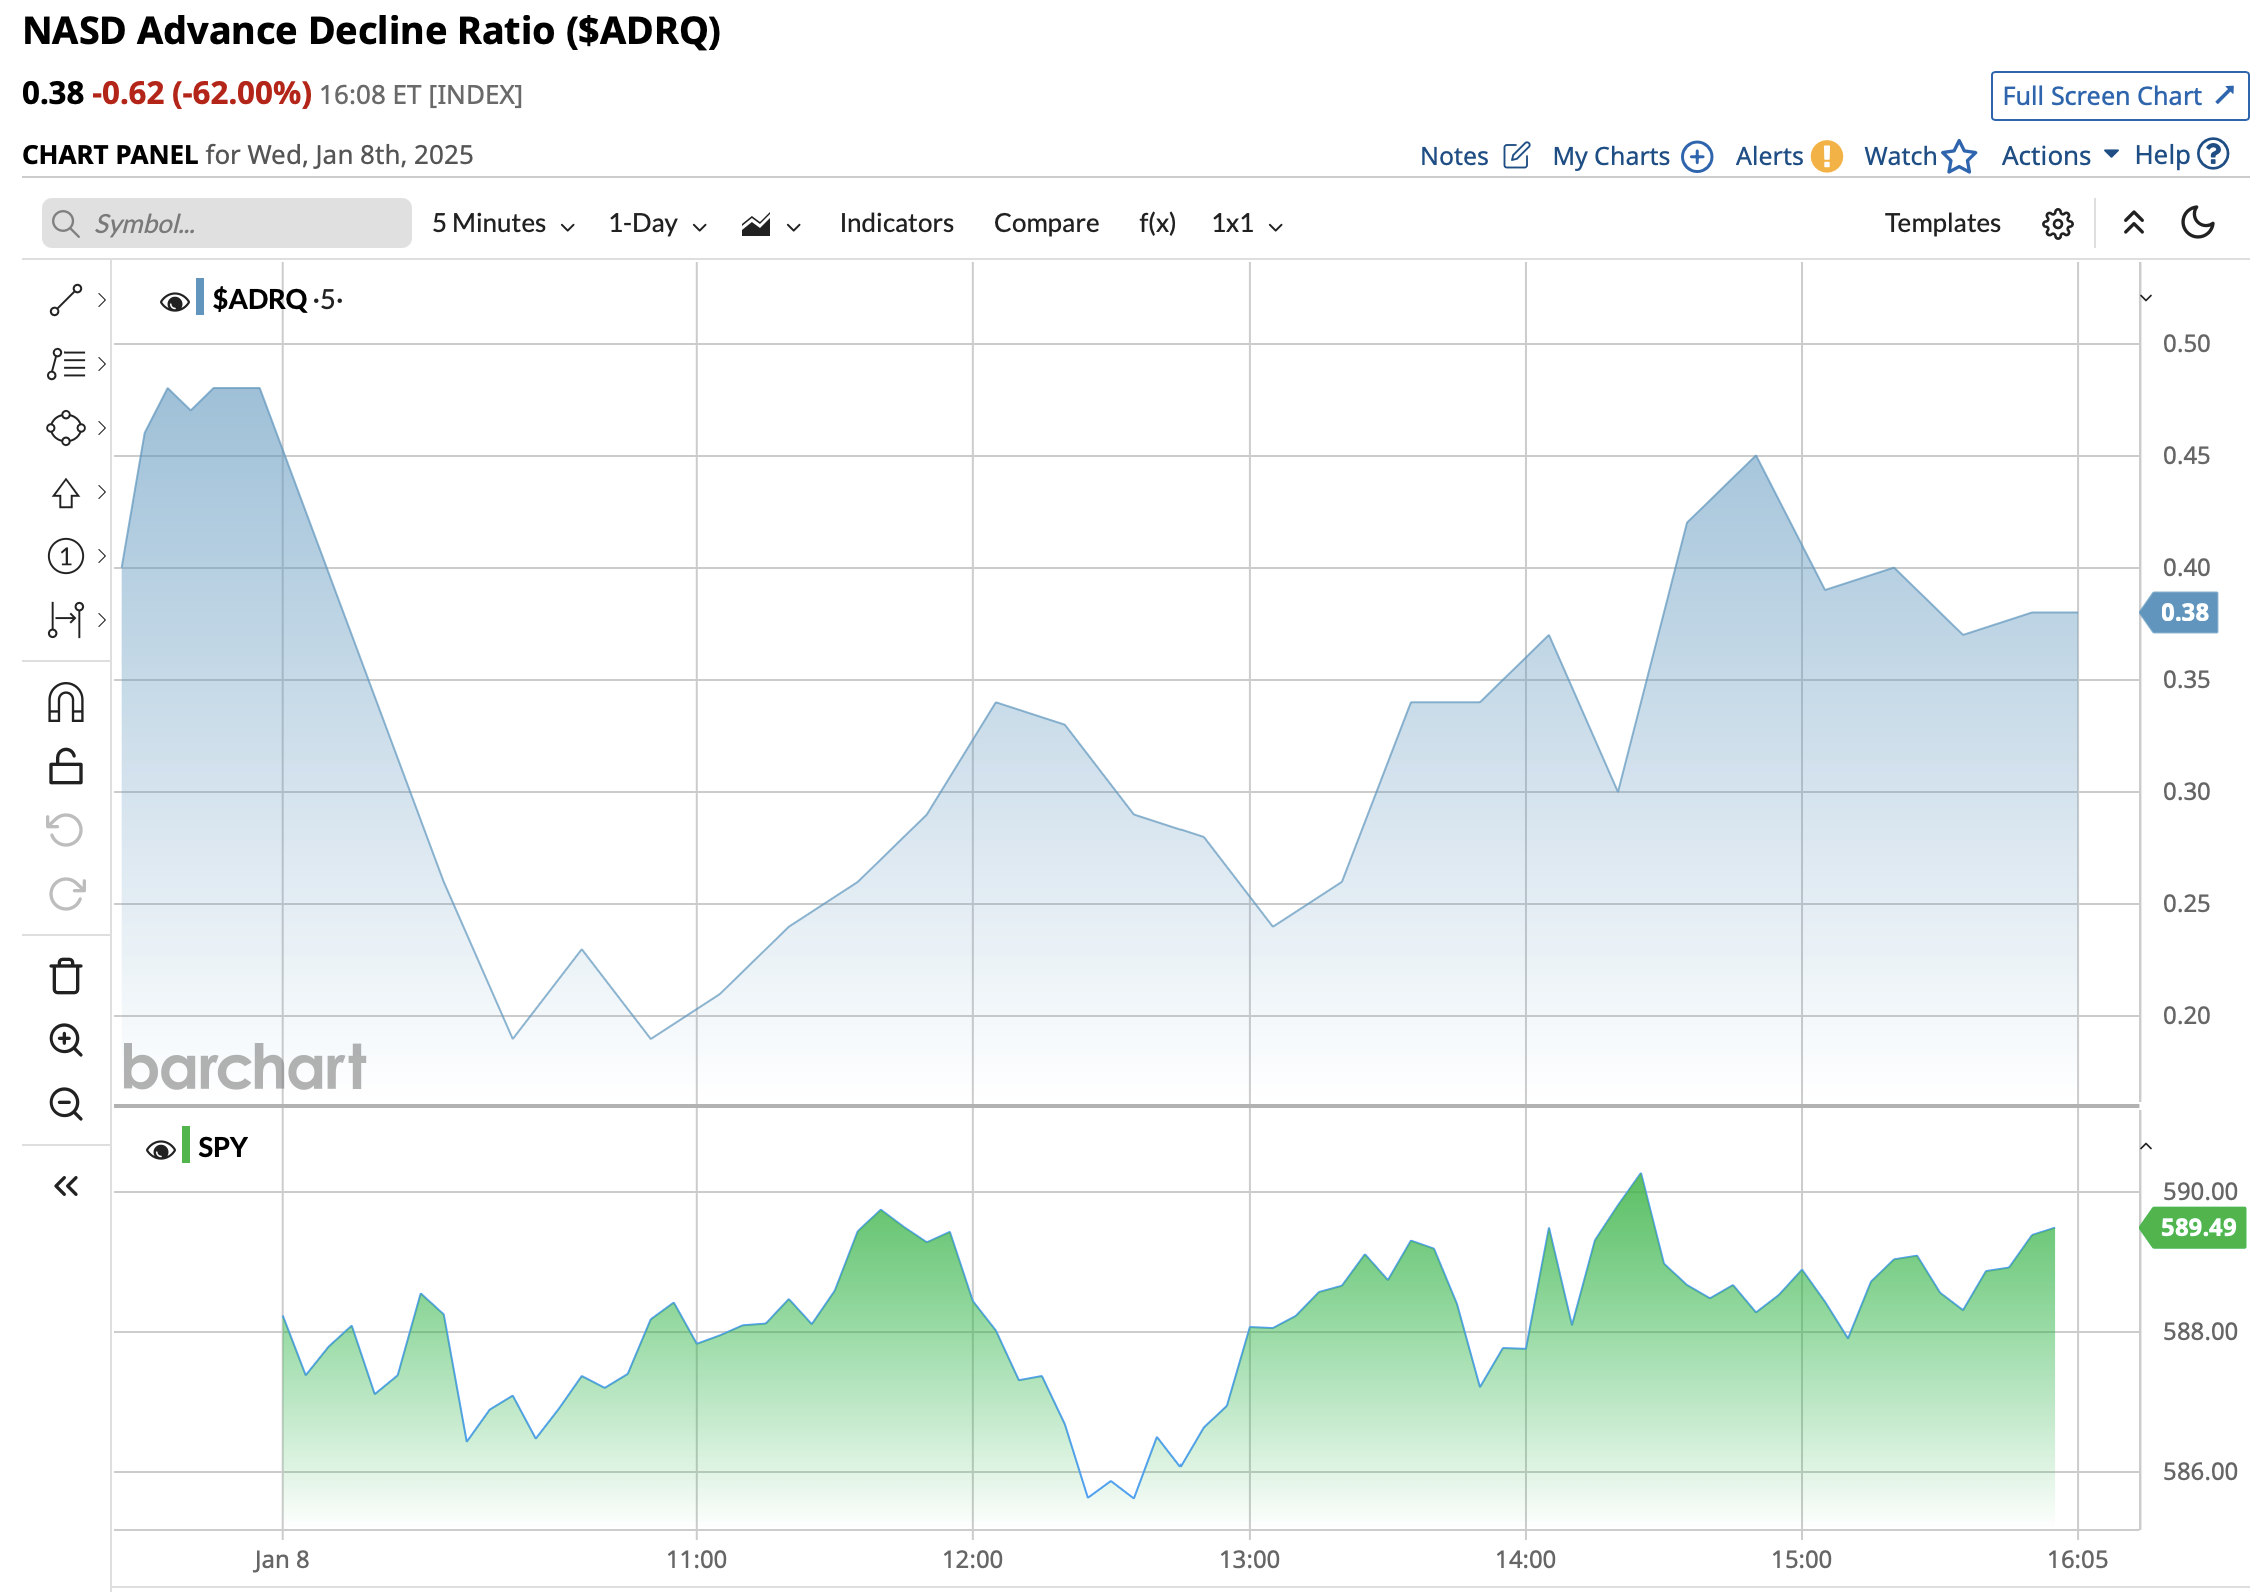Collapse the drawing toolbar with double-arrow
The image size is (2264, 1592).
click(66, 1186)
